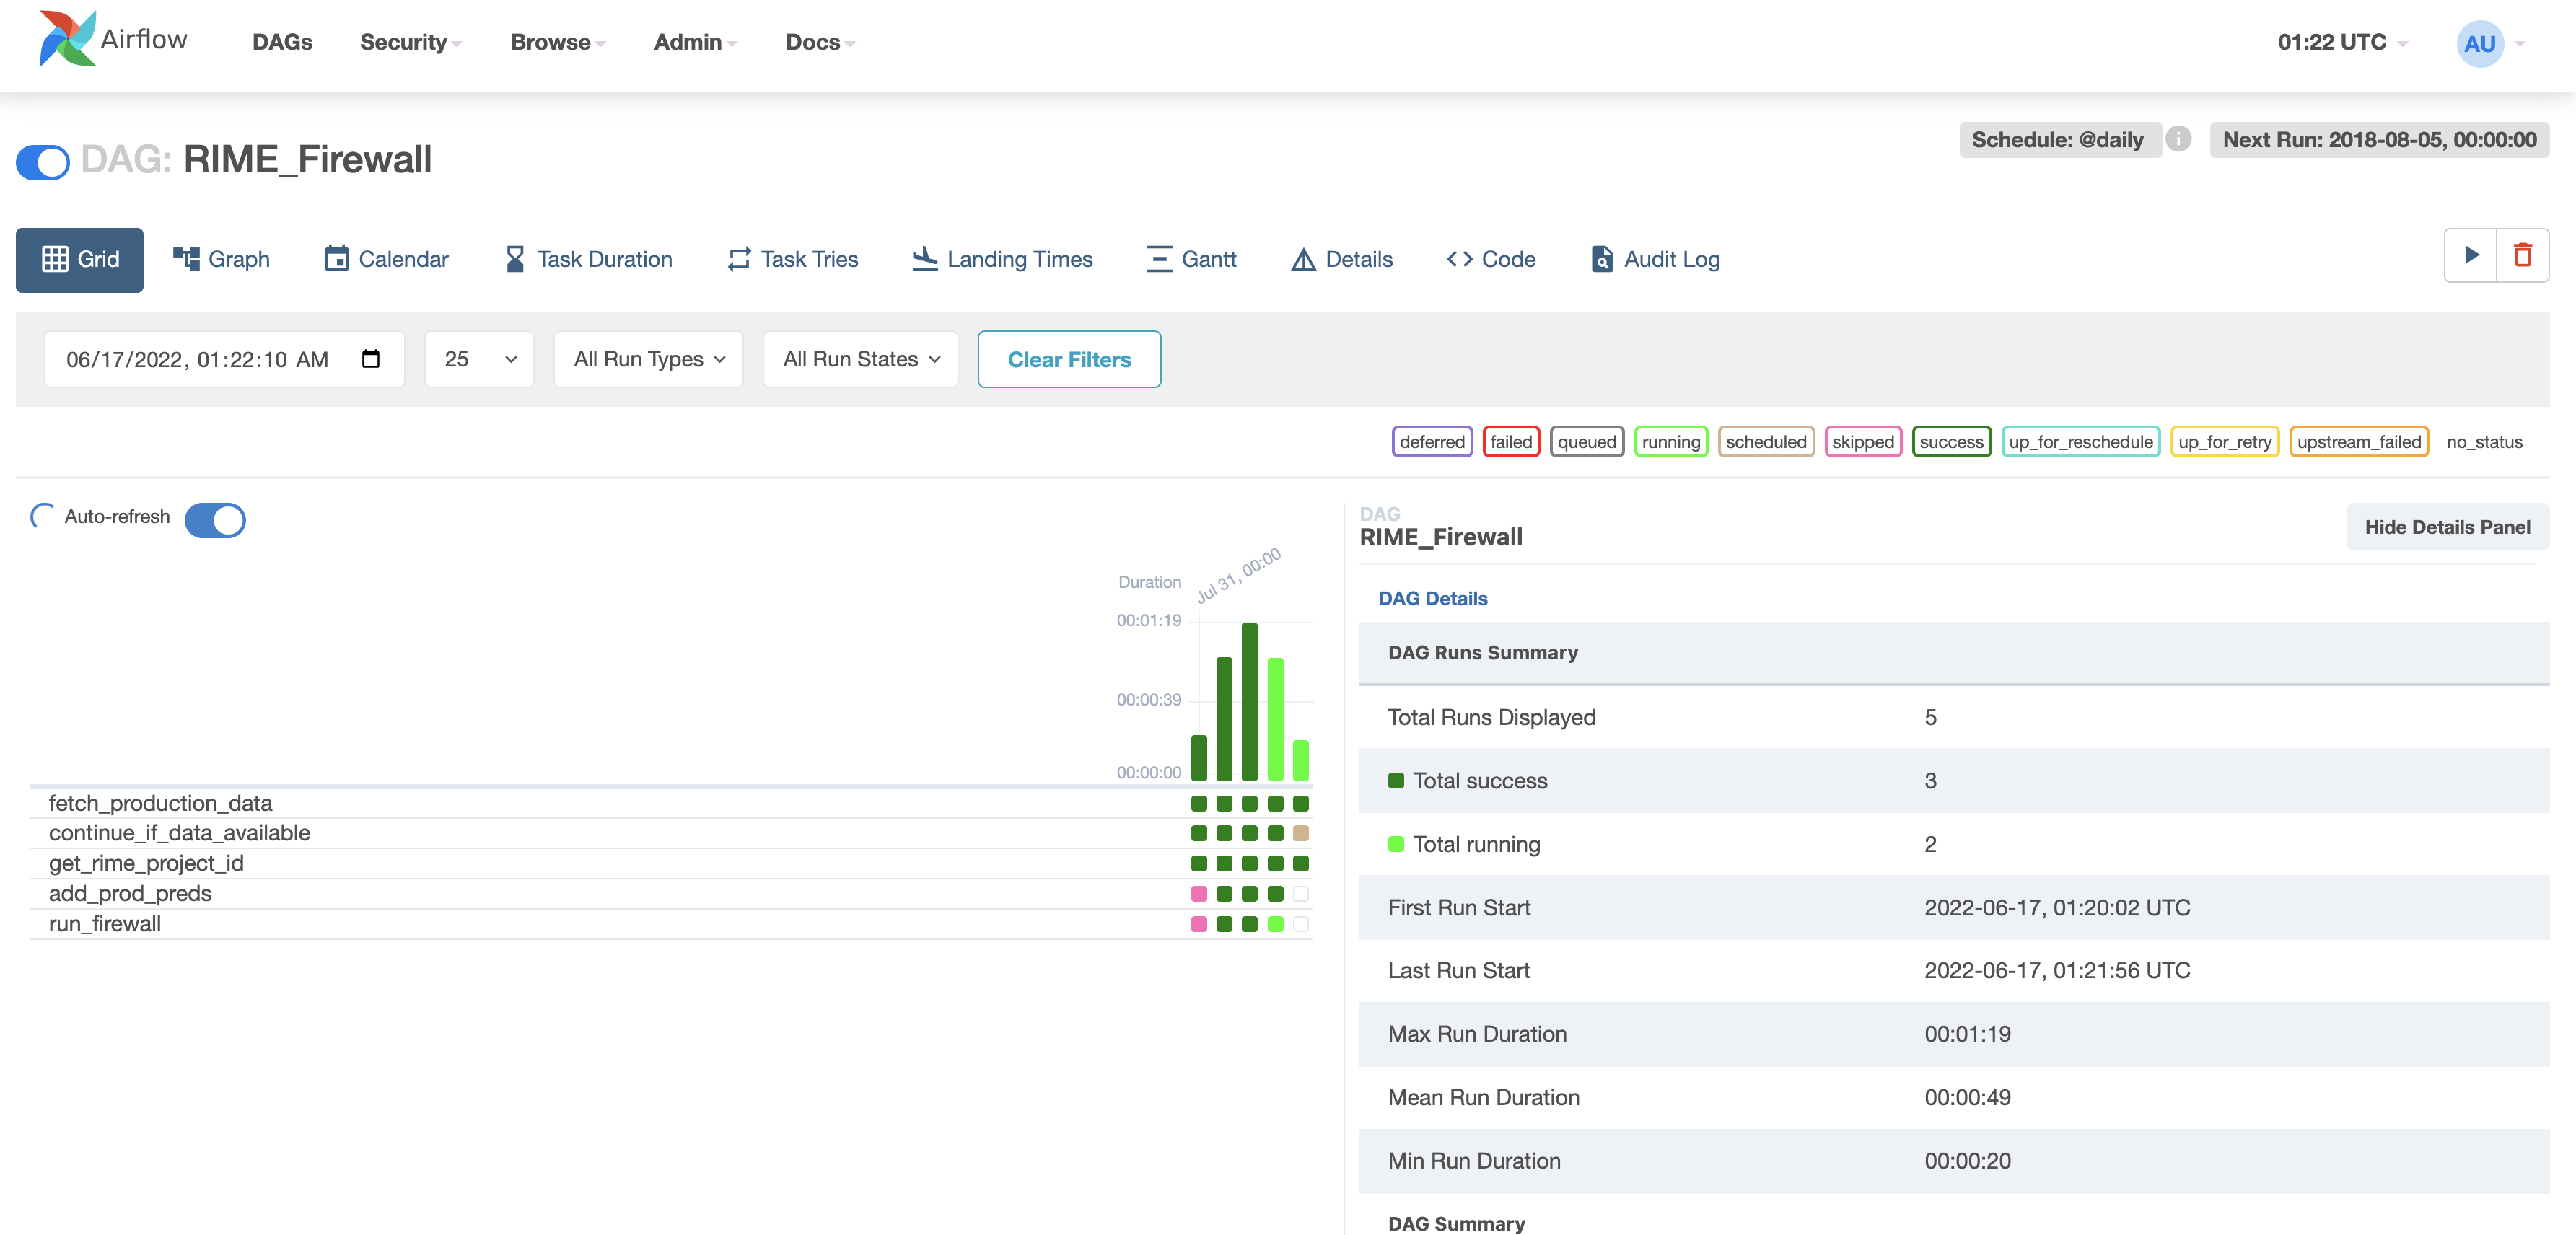Image resolution: width=2576 pixels, height=1235 pixels.
Task: Select the run_firewall task row
Action: pyautogui.click(x=671, y=924)
